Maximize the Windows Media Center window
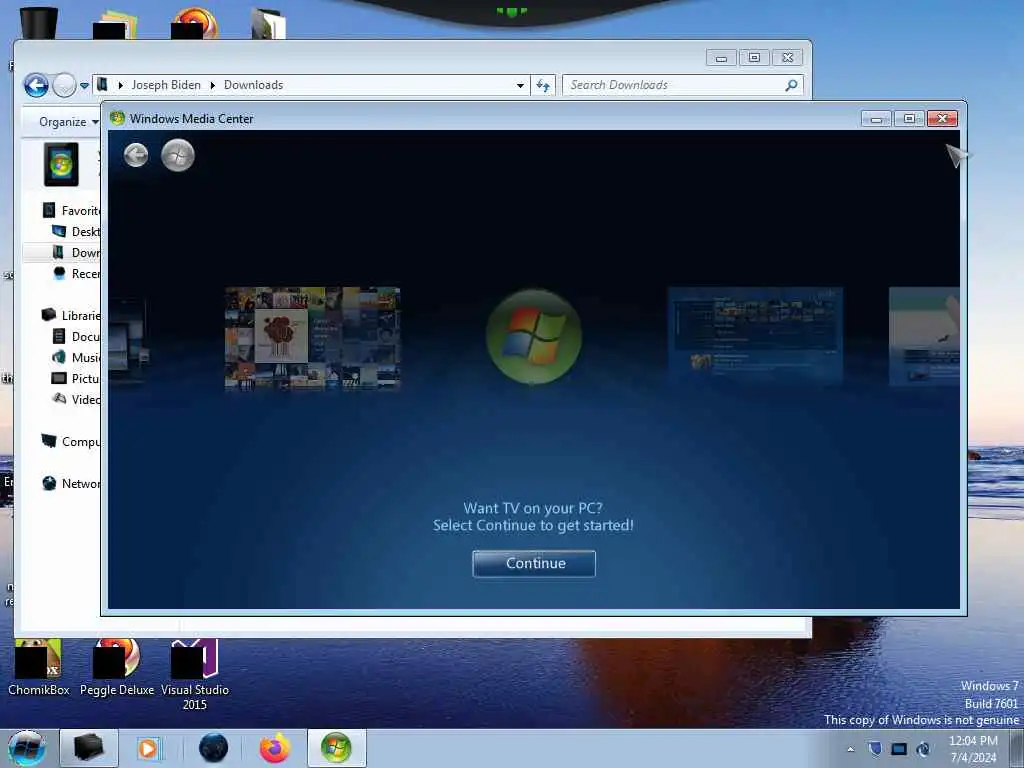Image resolution: width=1024 pixels, height=768 pixels. [x=909, y=118]
